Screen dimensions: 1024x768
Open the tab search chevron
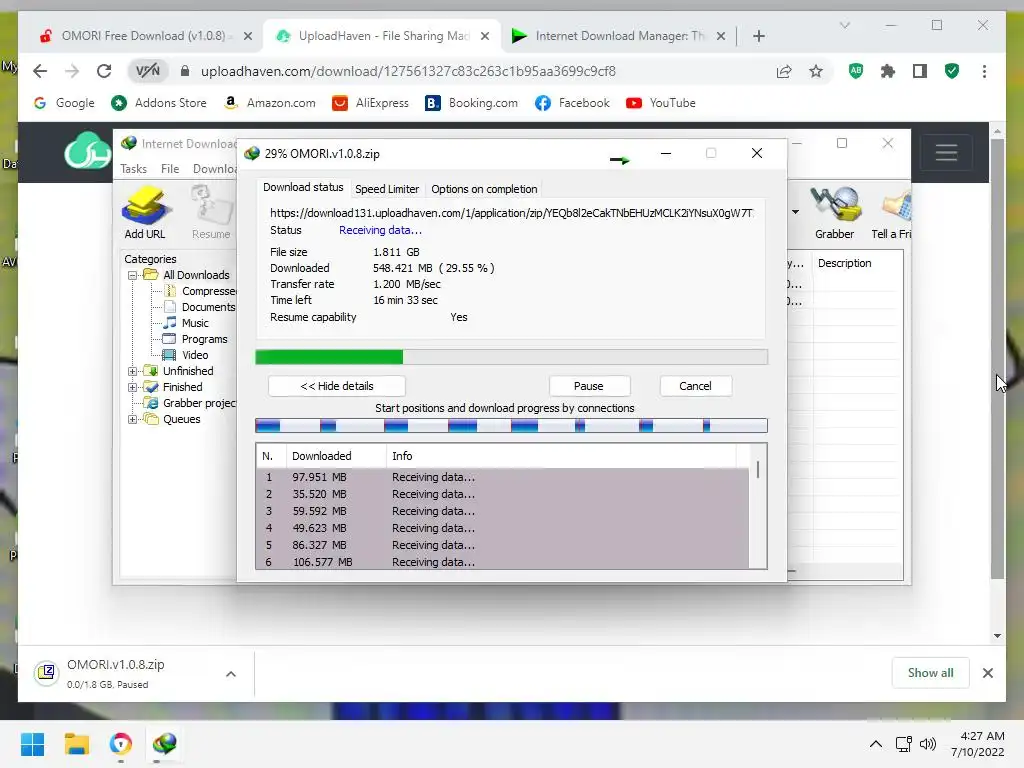click(844, 25)
